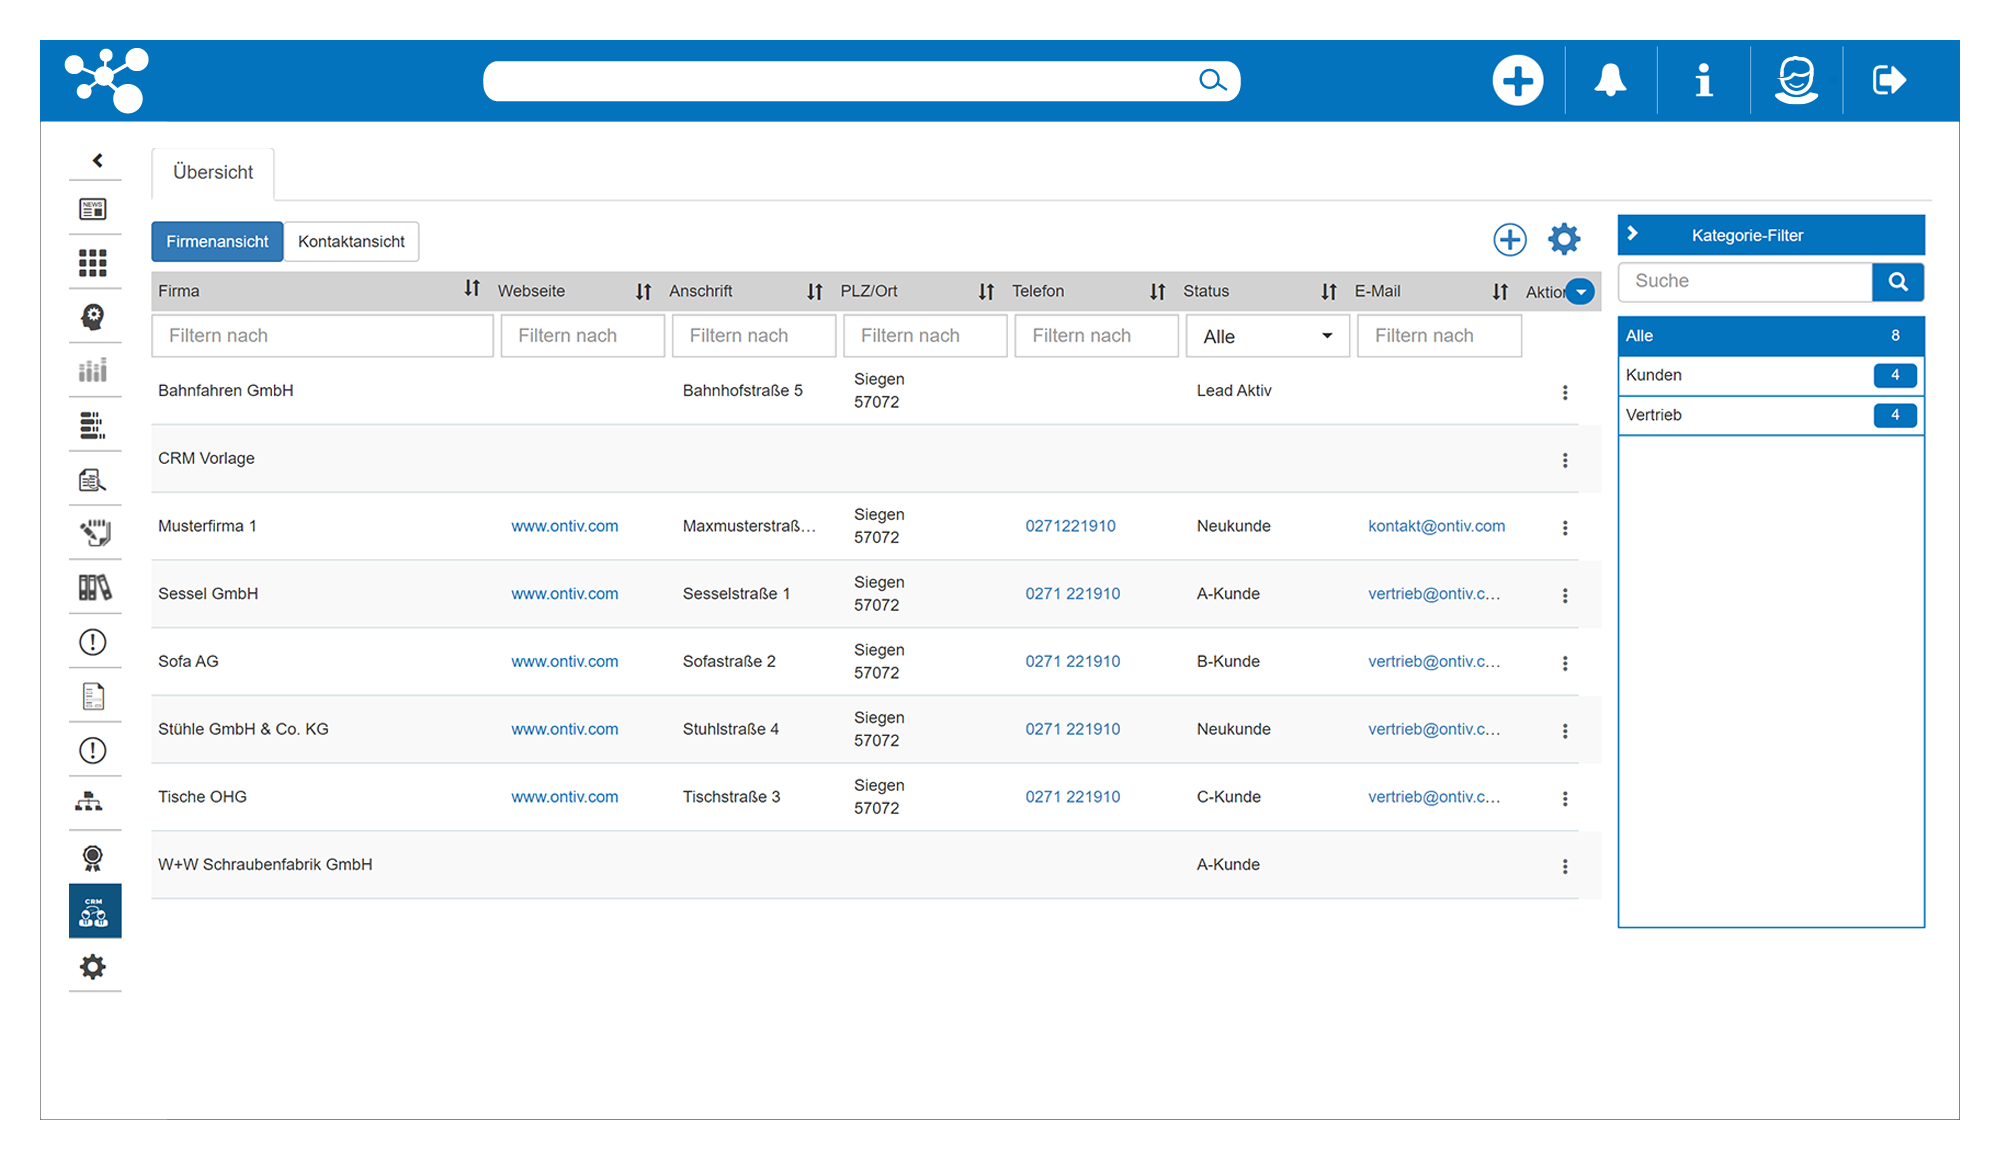The image size is (2000, 1160).
Task: Select the Kunden category filter
Action: coord(1771,375)
